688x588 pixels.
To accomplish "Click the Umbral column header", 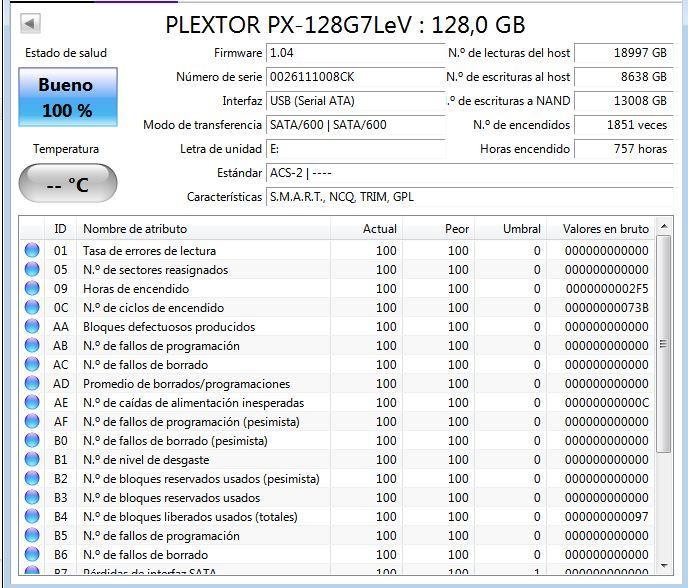I will point(510,229).
